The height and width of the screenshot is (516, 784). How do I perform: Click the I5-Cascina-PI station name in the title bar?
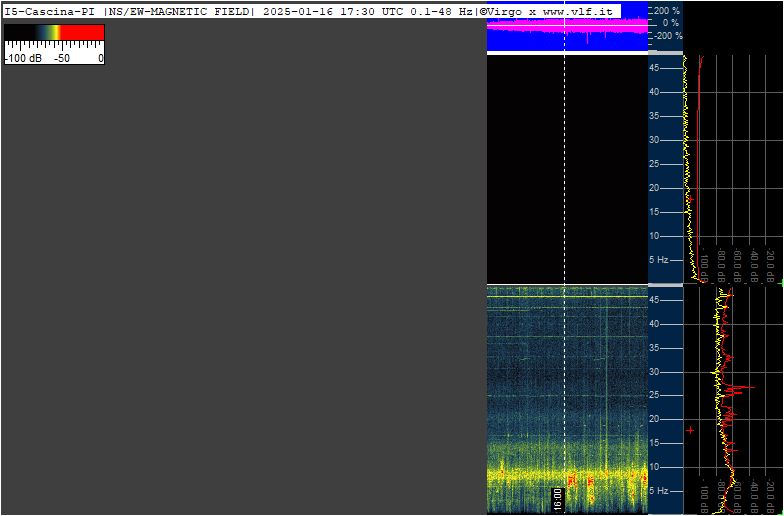point(50,12)
